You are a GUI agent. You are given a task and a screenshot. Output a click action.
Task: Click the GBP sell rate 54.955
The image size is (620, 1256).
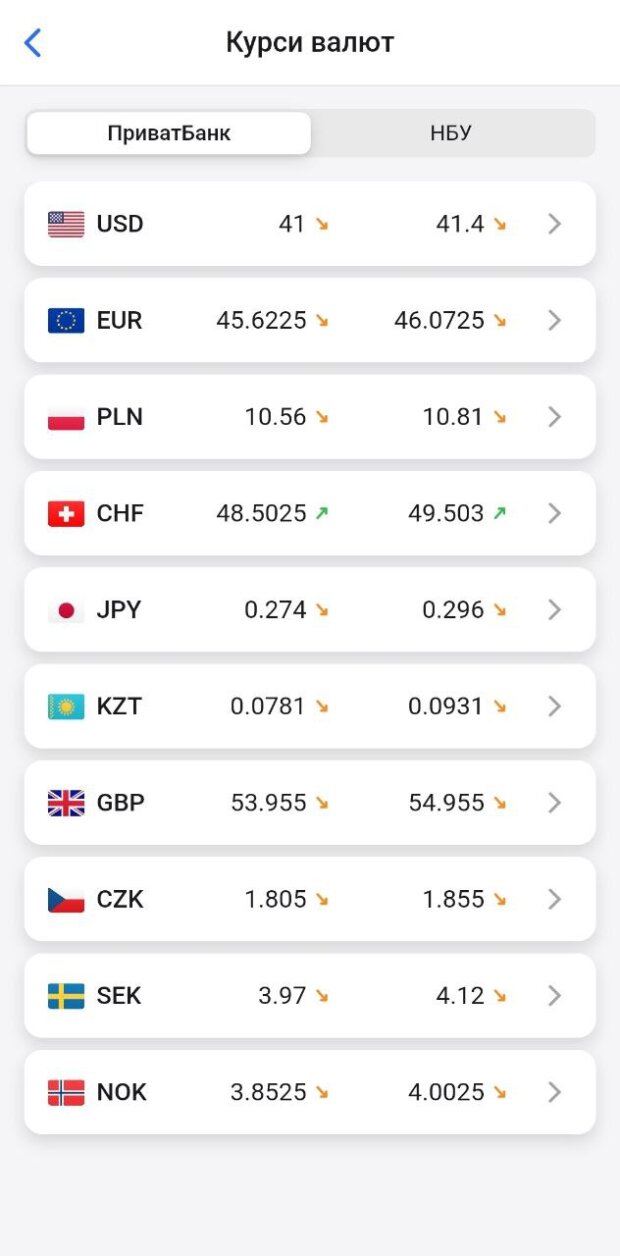[446, 803]
